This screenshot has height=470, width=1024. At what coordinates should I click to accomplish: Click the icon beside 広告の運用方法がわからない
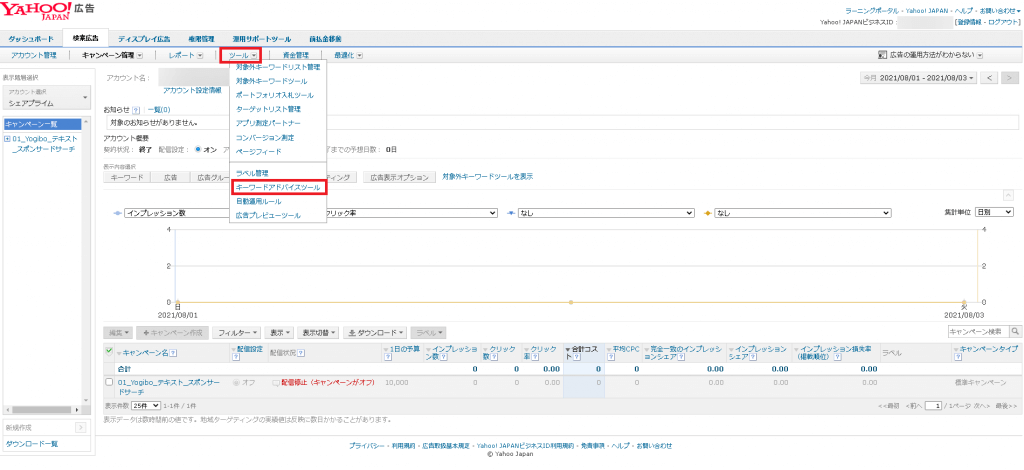(882, 55)
